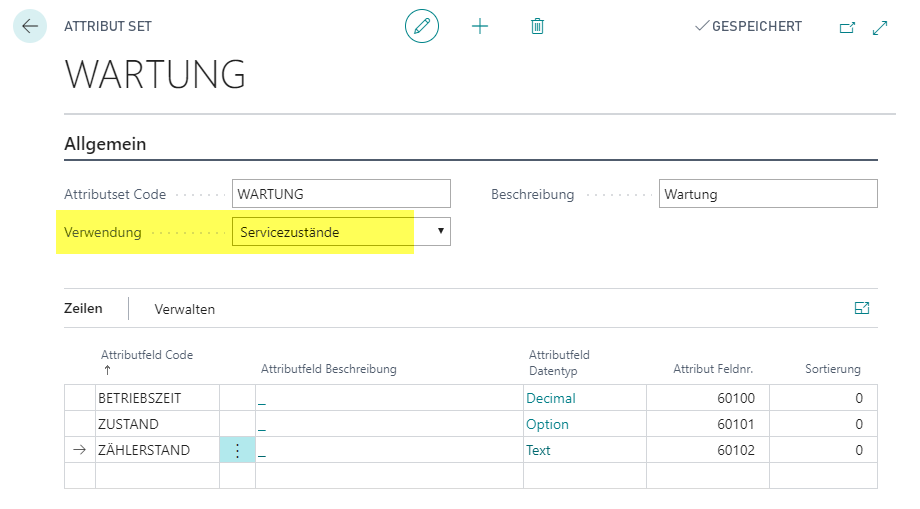The width and height of the screenshot is (920, 509).
Task: Open the Verwalten menu
Action: point(185,309)
